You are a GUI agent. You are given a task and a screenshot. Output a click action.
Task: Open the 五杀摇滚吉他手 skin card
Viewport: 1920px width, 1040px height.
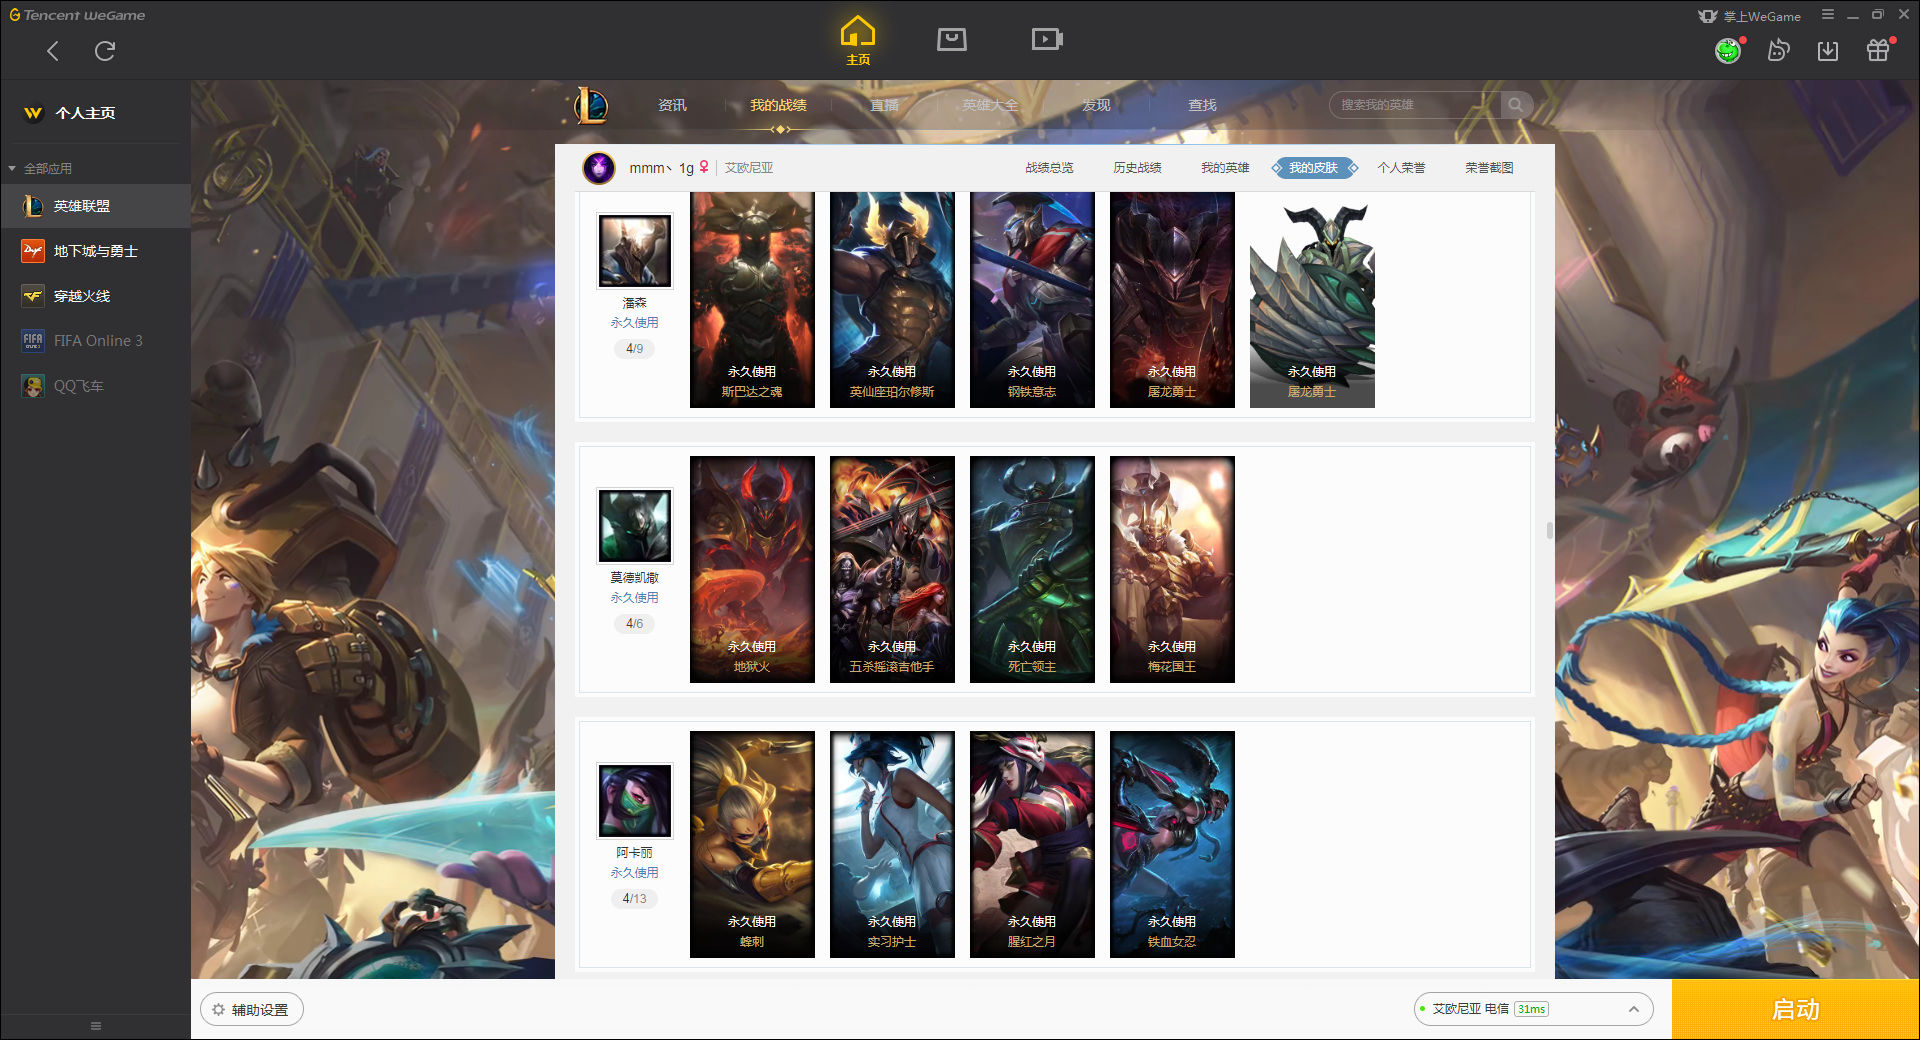tap(892, 570)
